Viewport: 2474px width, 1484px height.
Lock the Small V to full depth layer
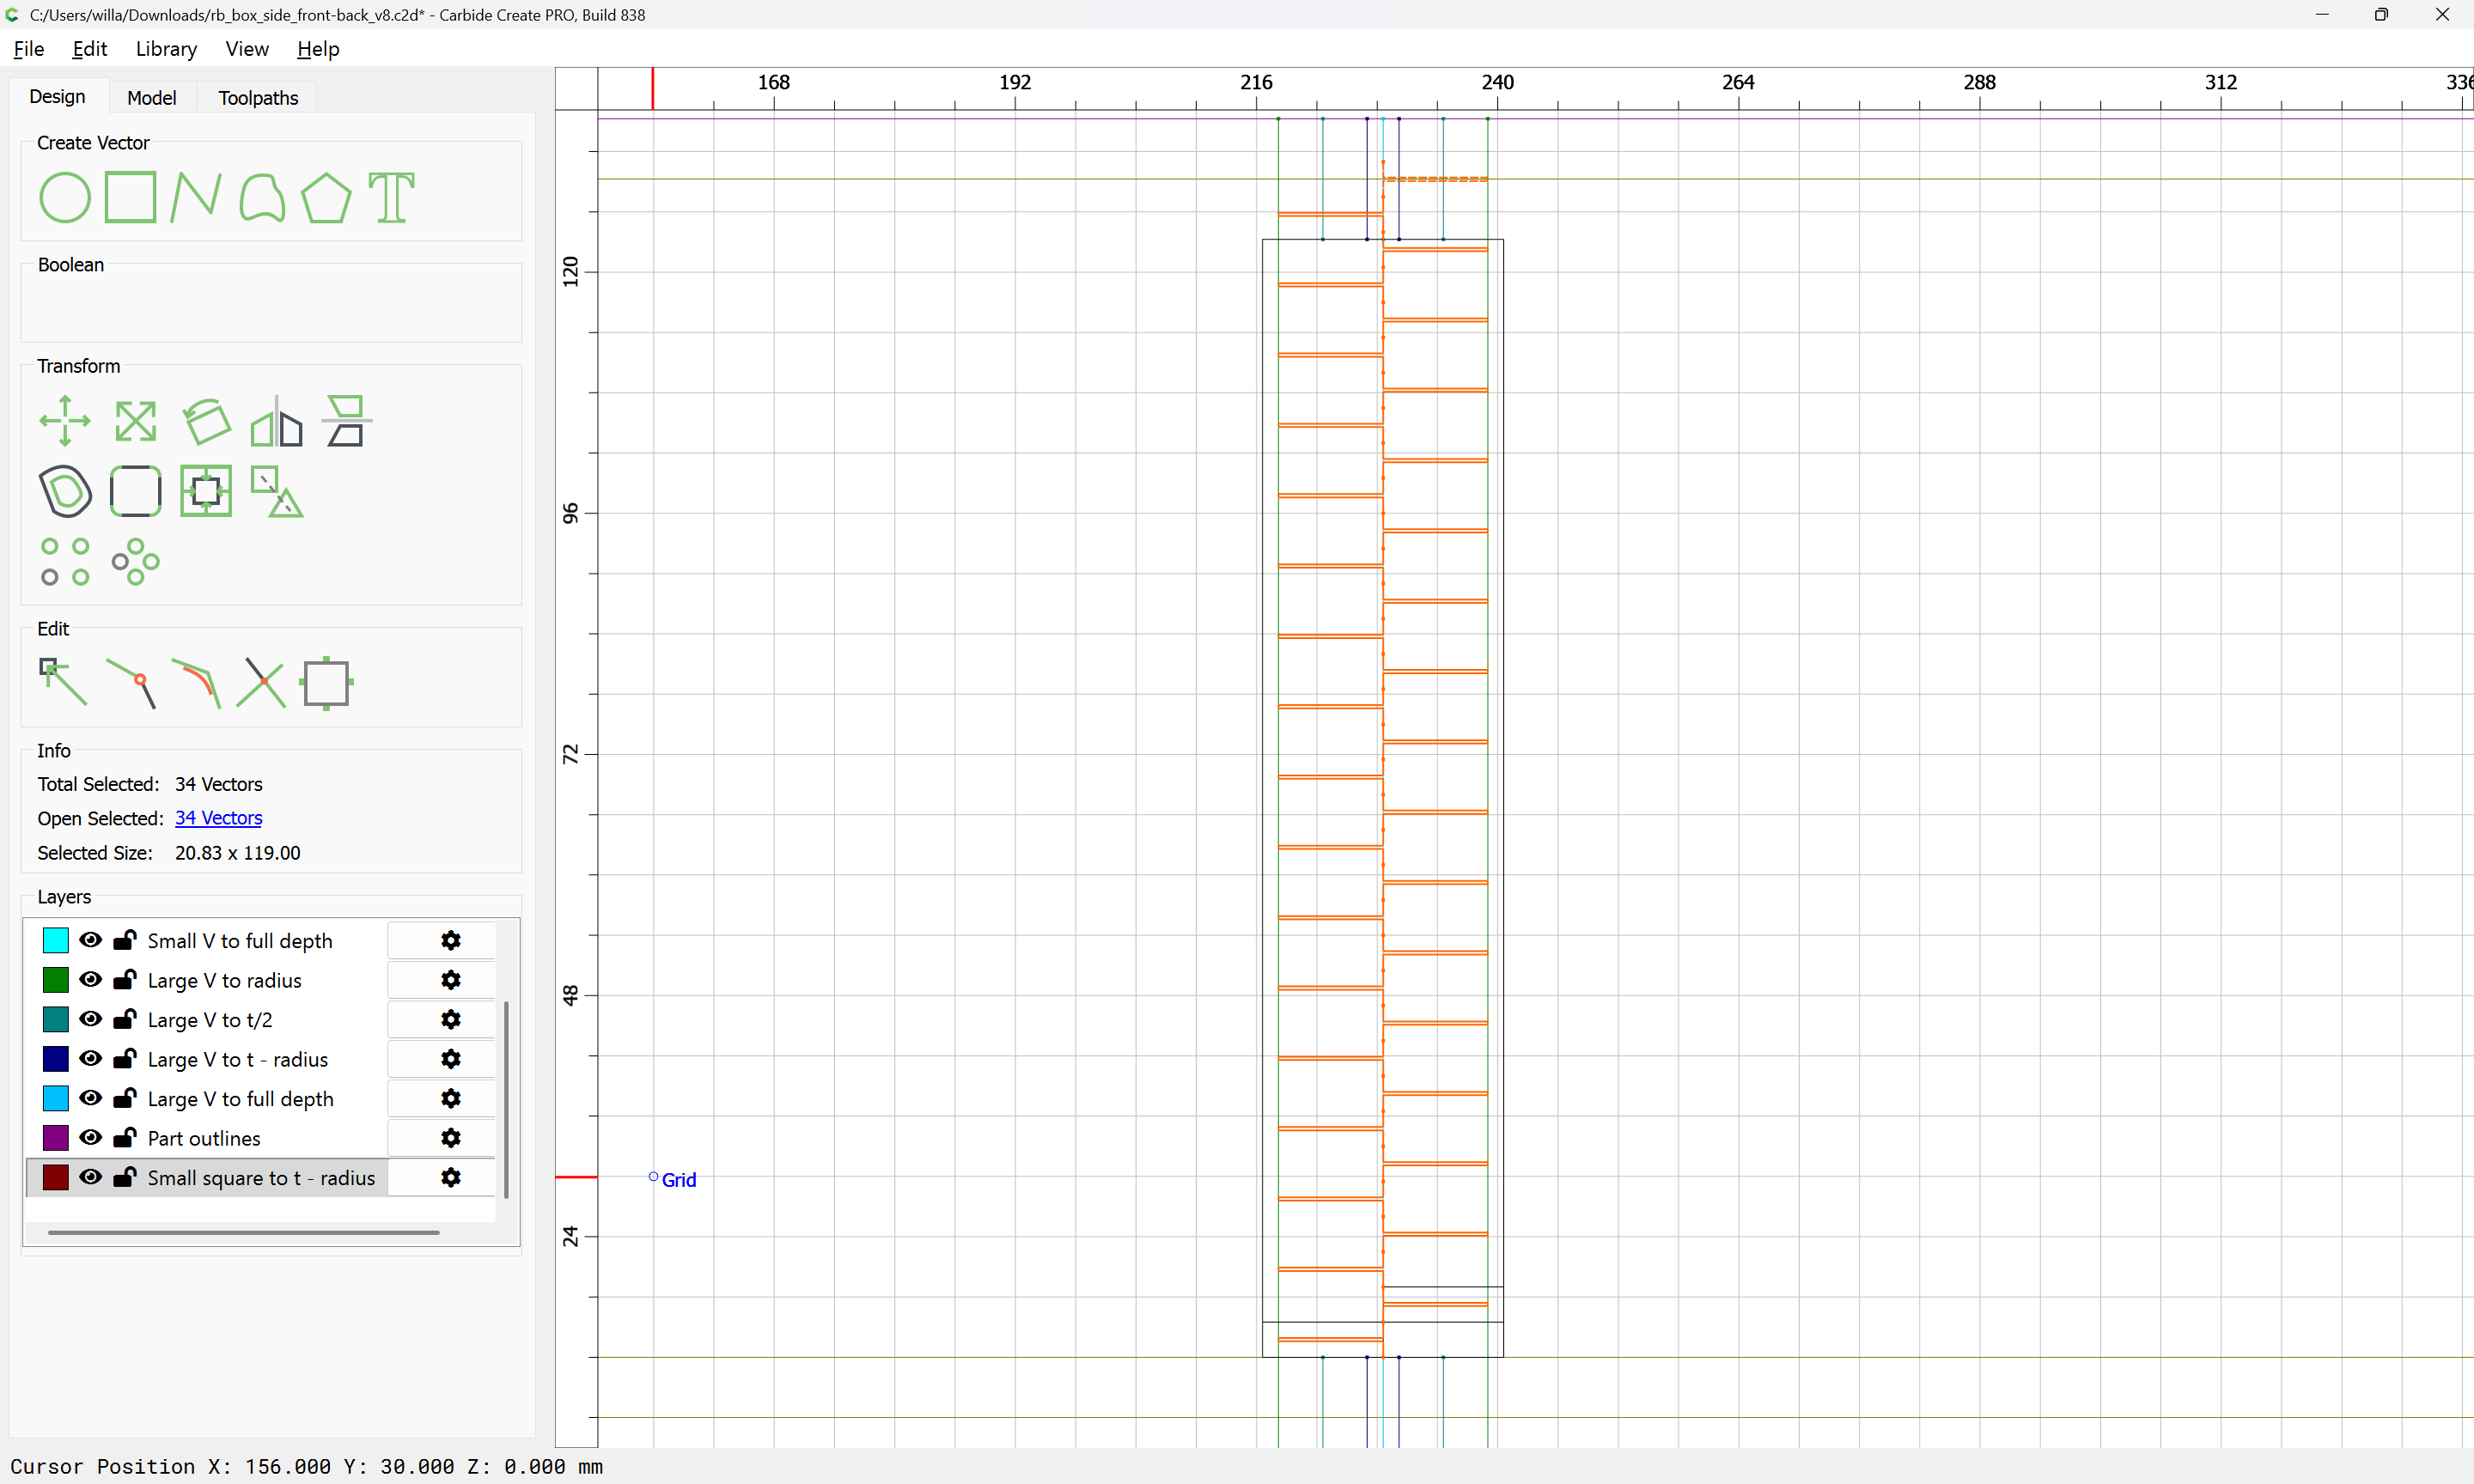pyautogui.click(x=125, y=940)
